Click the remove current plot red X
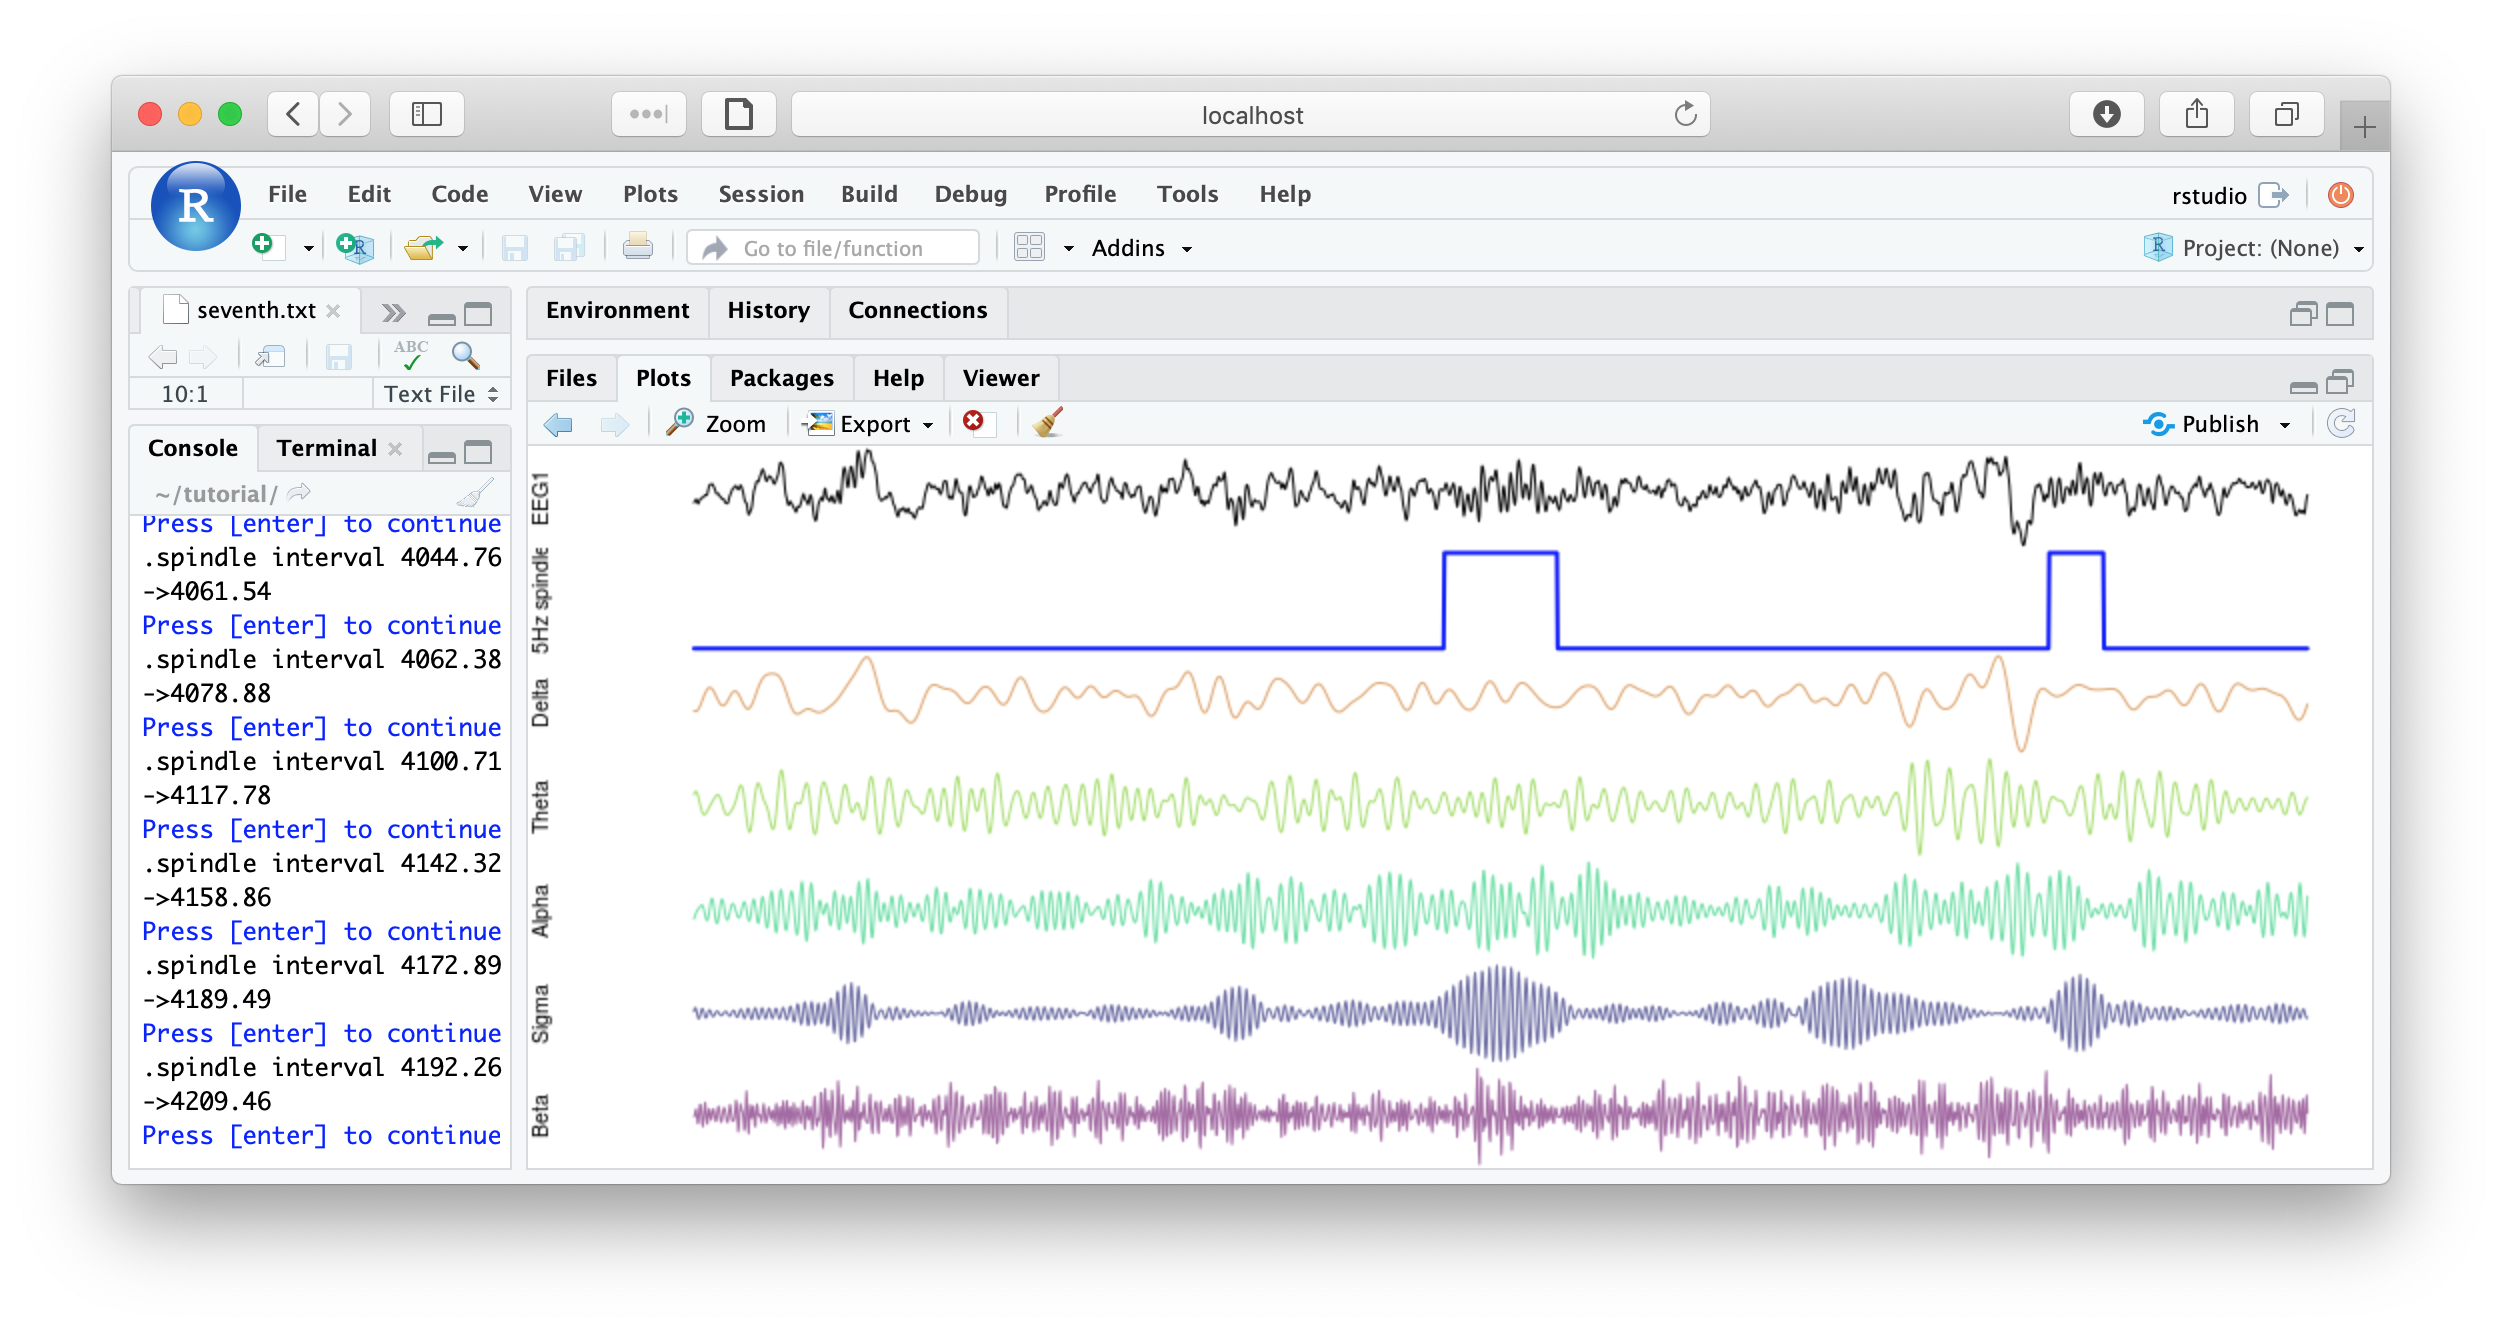2502x1332 pixels. [x=974, y=423]
